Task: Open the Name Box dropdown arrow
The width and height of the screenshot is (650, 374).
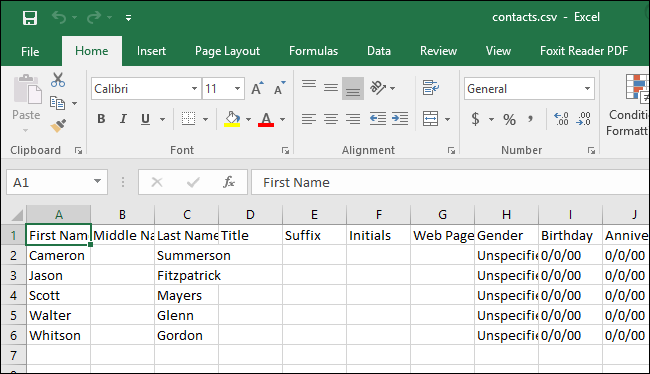Action: 97,182
